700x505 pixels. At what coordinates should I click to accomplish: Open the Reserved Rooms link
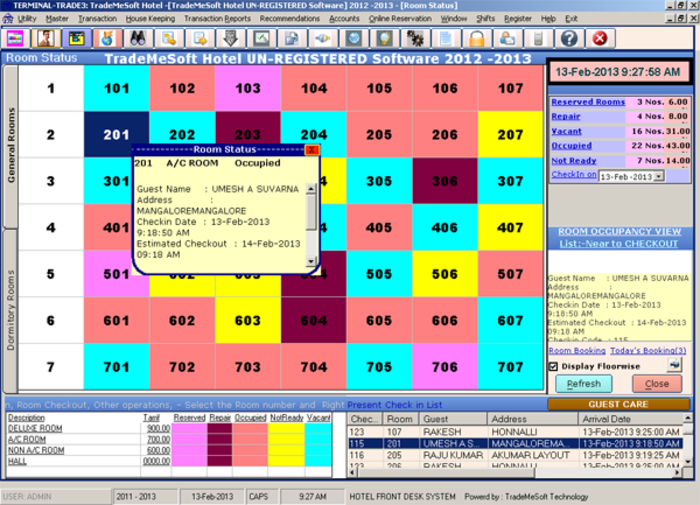point(588,102)
